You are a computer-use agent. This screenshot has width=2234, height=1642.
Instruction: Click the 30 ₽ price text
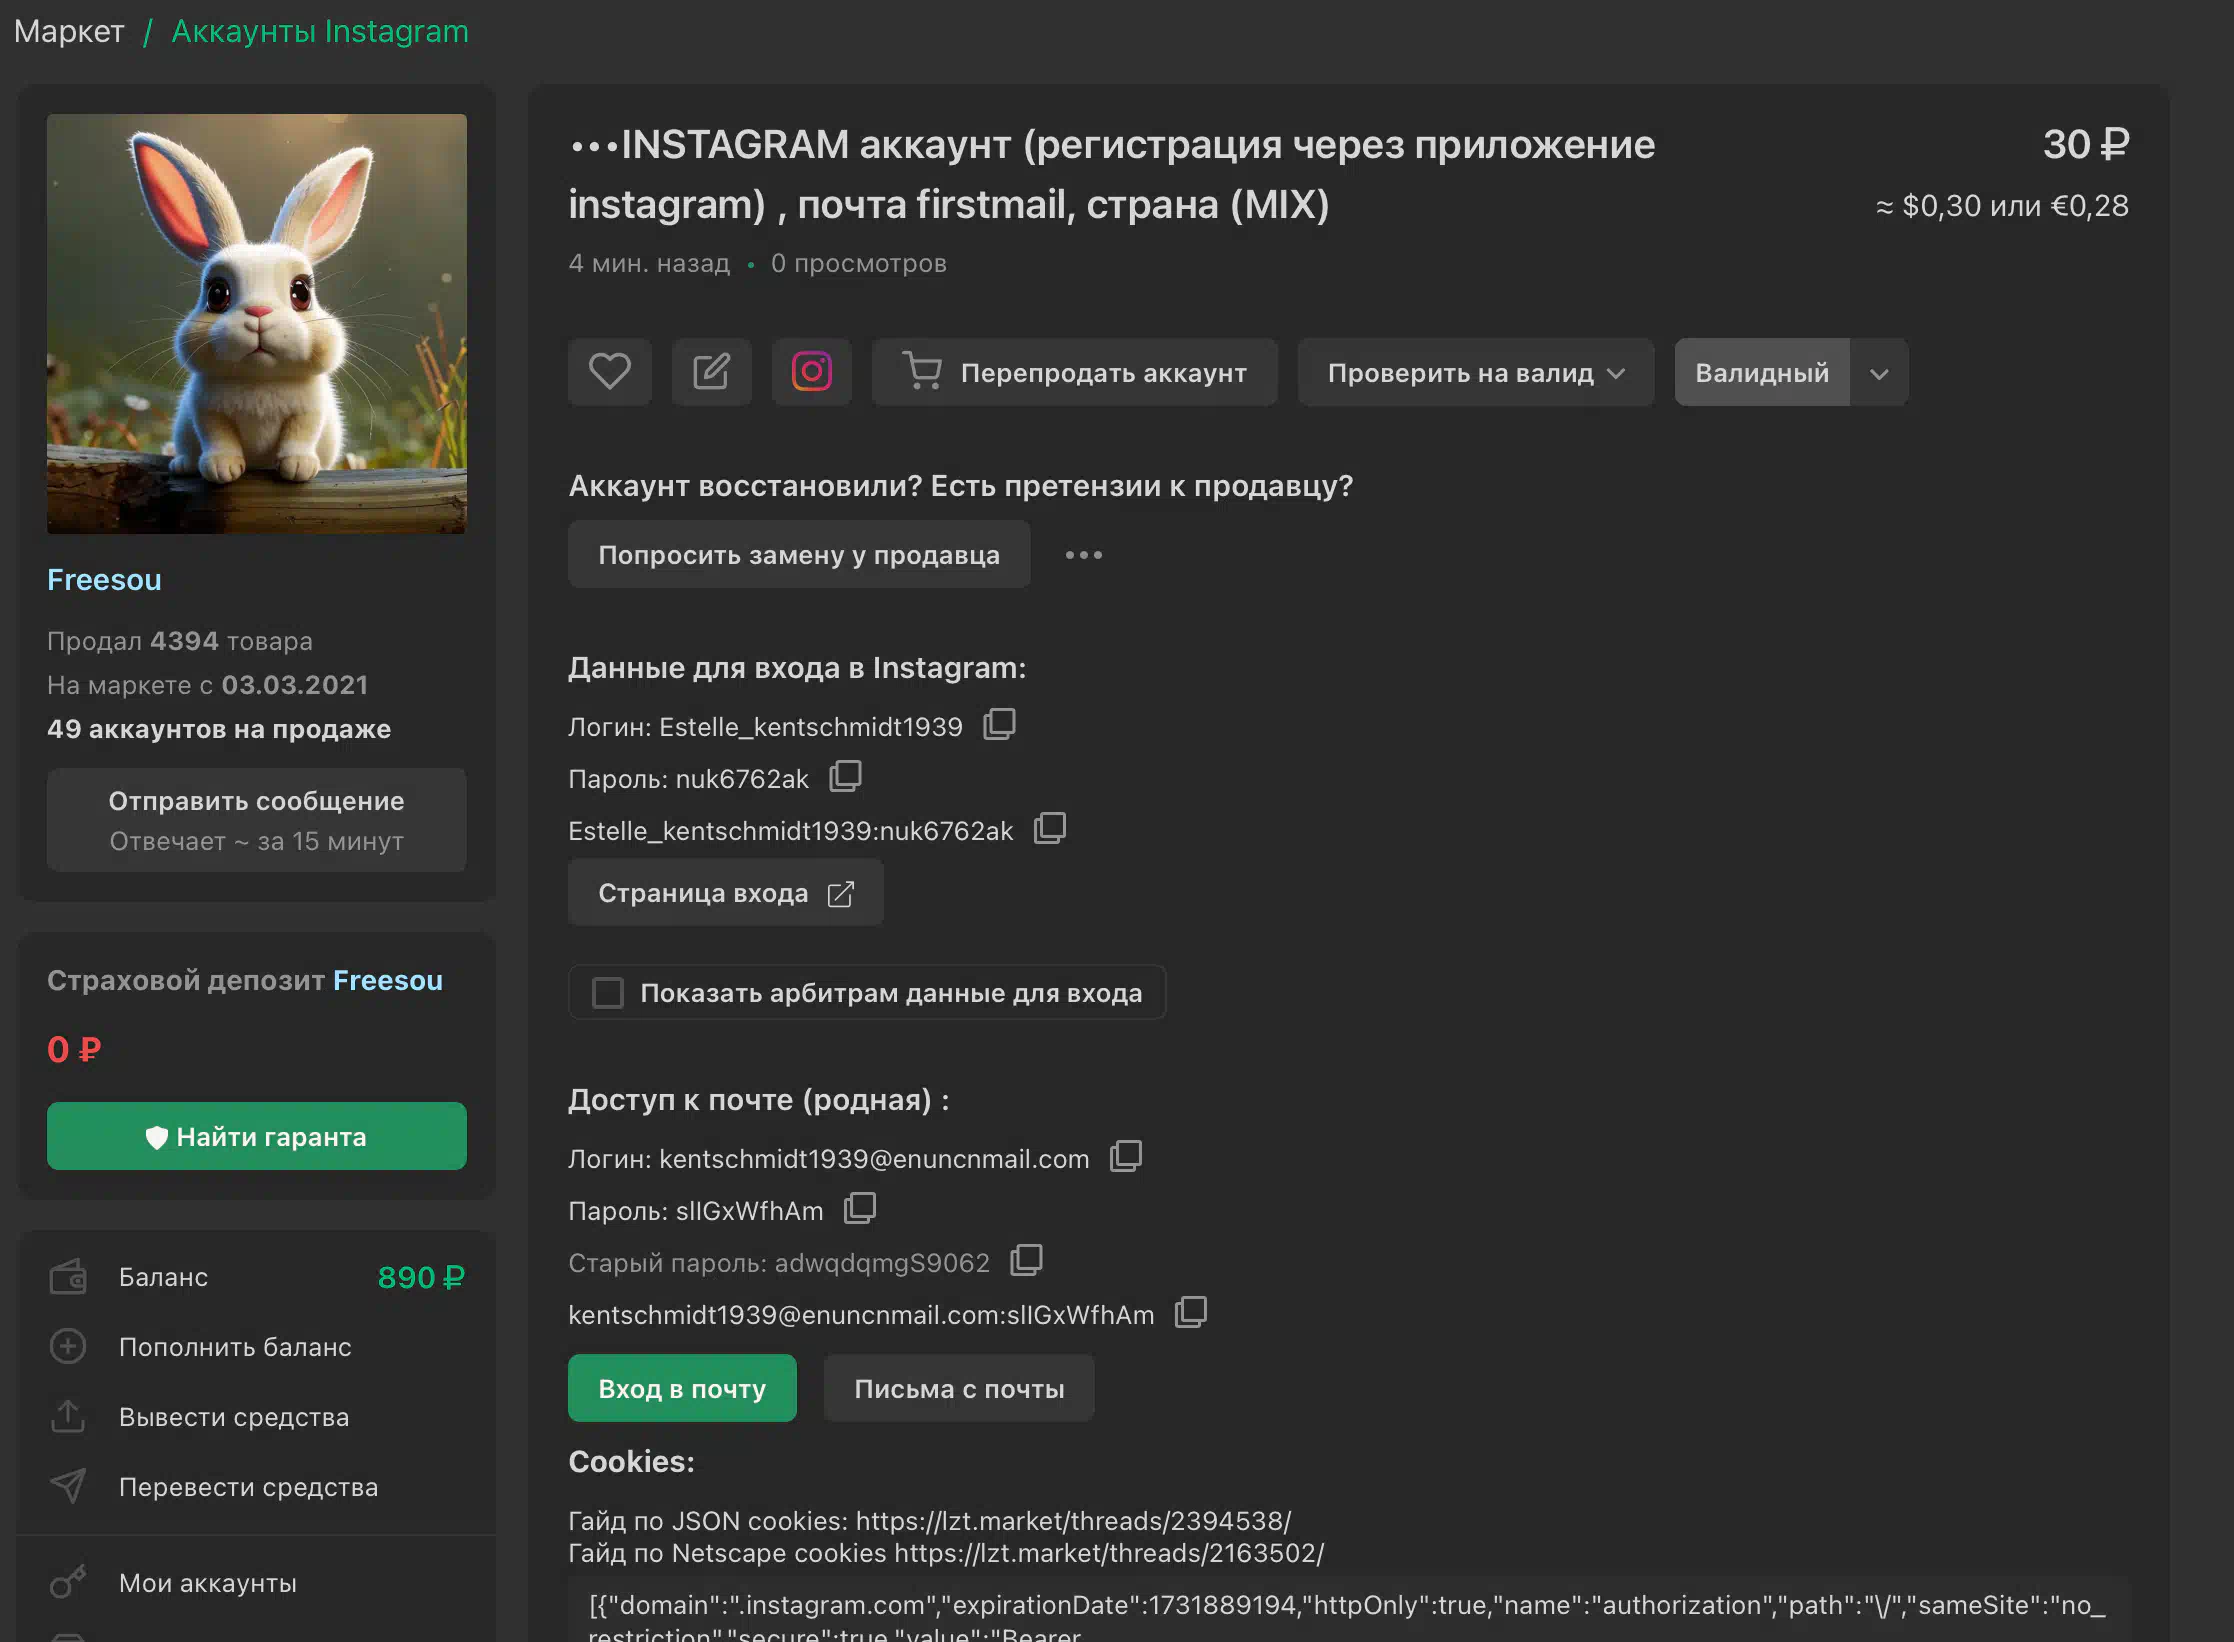pyautogui.click(x=2086, y=145)
